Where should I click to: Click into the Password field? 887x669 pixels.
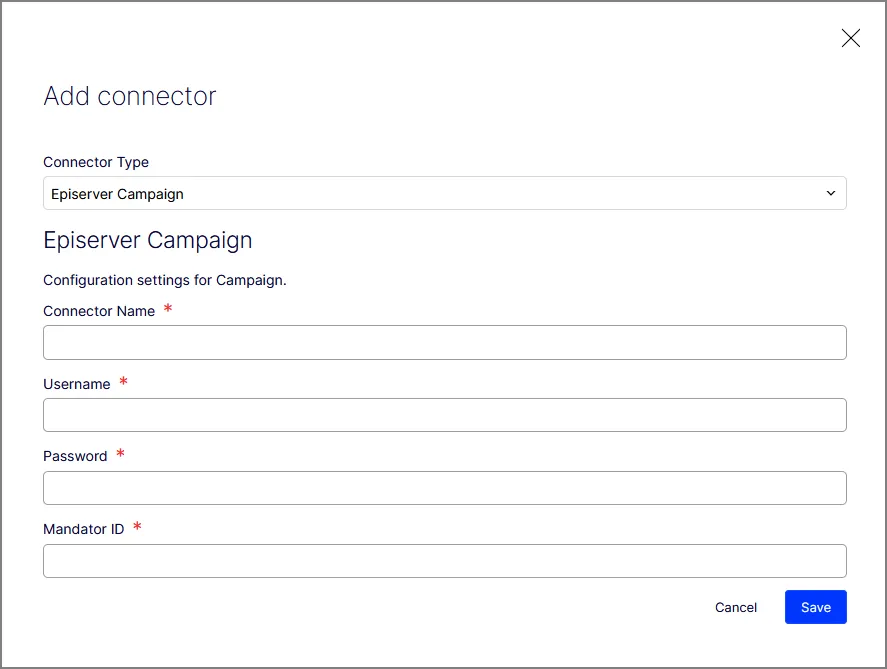coord(445,488)
